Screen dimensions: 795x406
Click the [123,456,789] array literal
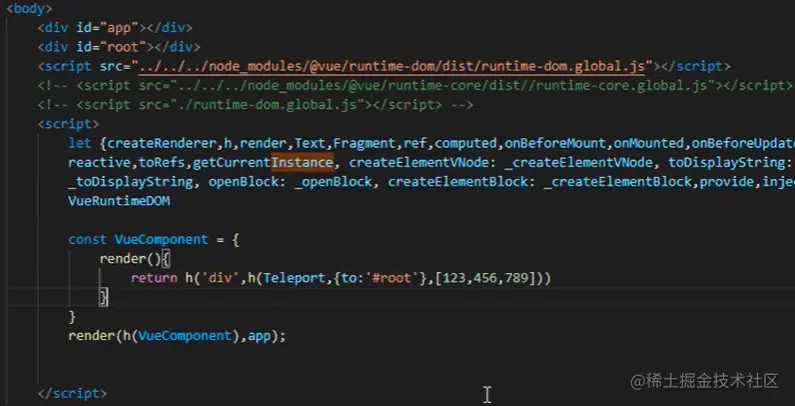(x=485, y=278)
